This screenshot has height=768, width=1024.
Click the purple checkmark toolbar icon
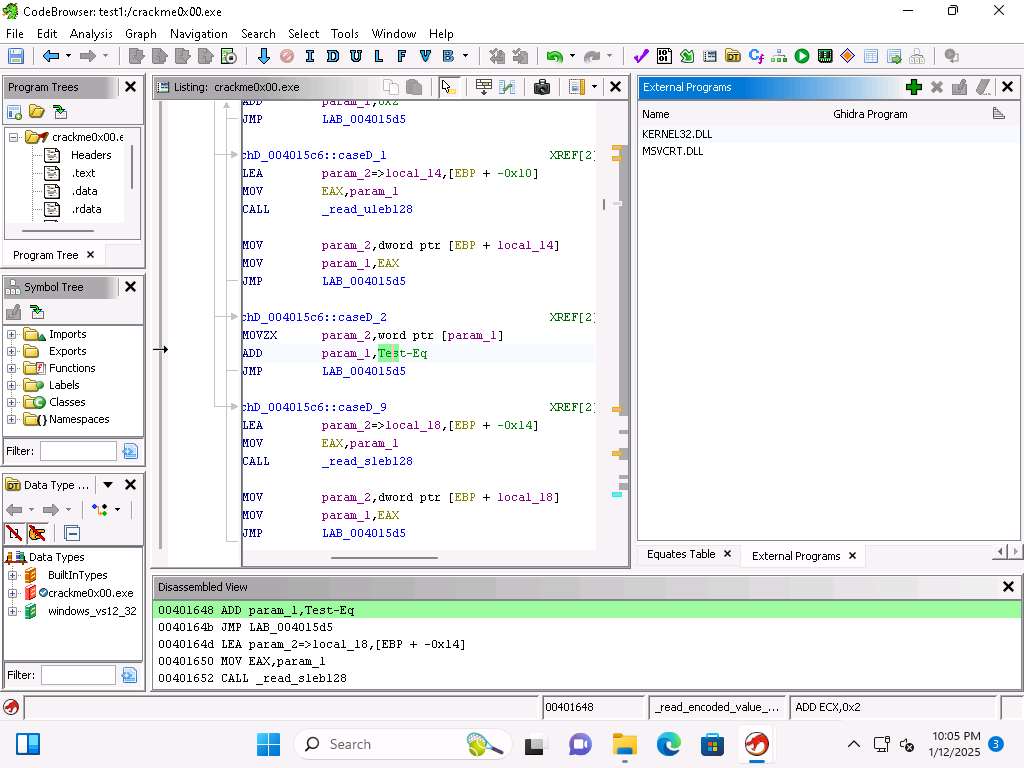tap(641, 57)
